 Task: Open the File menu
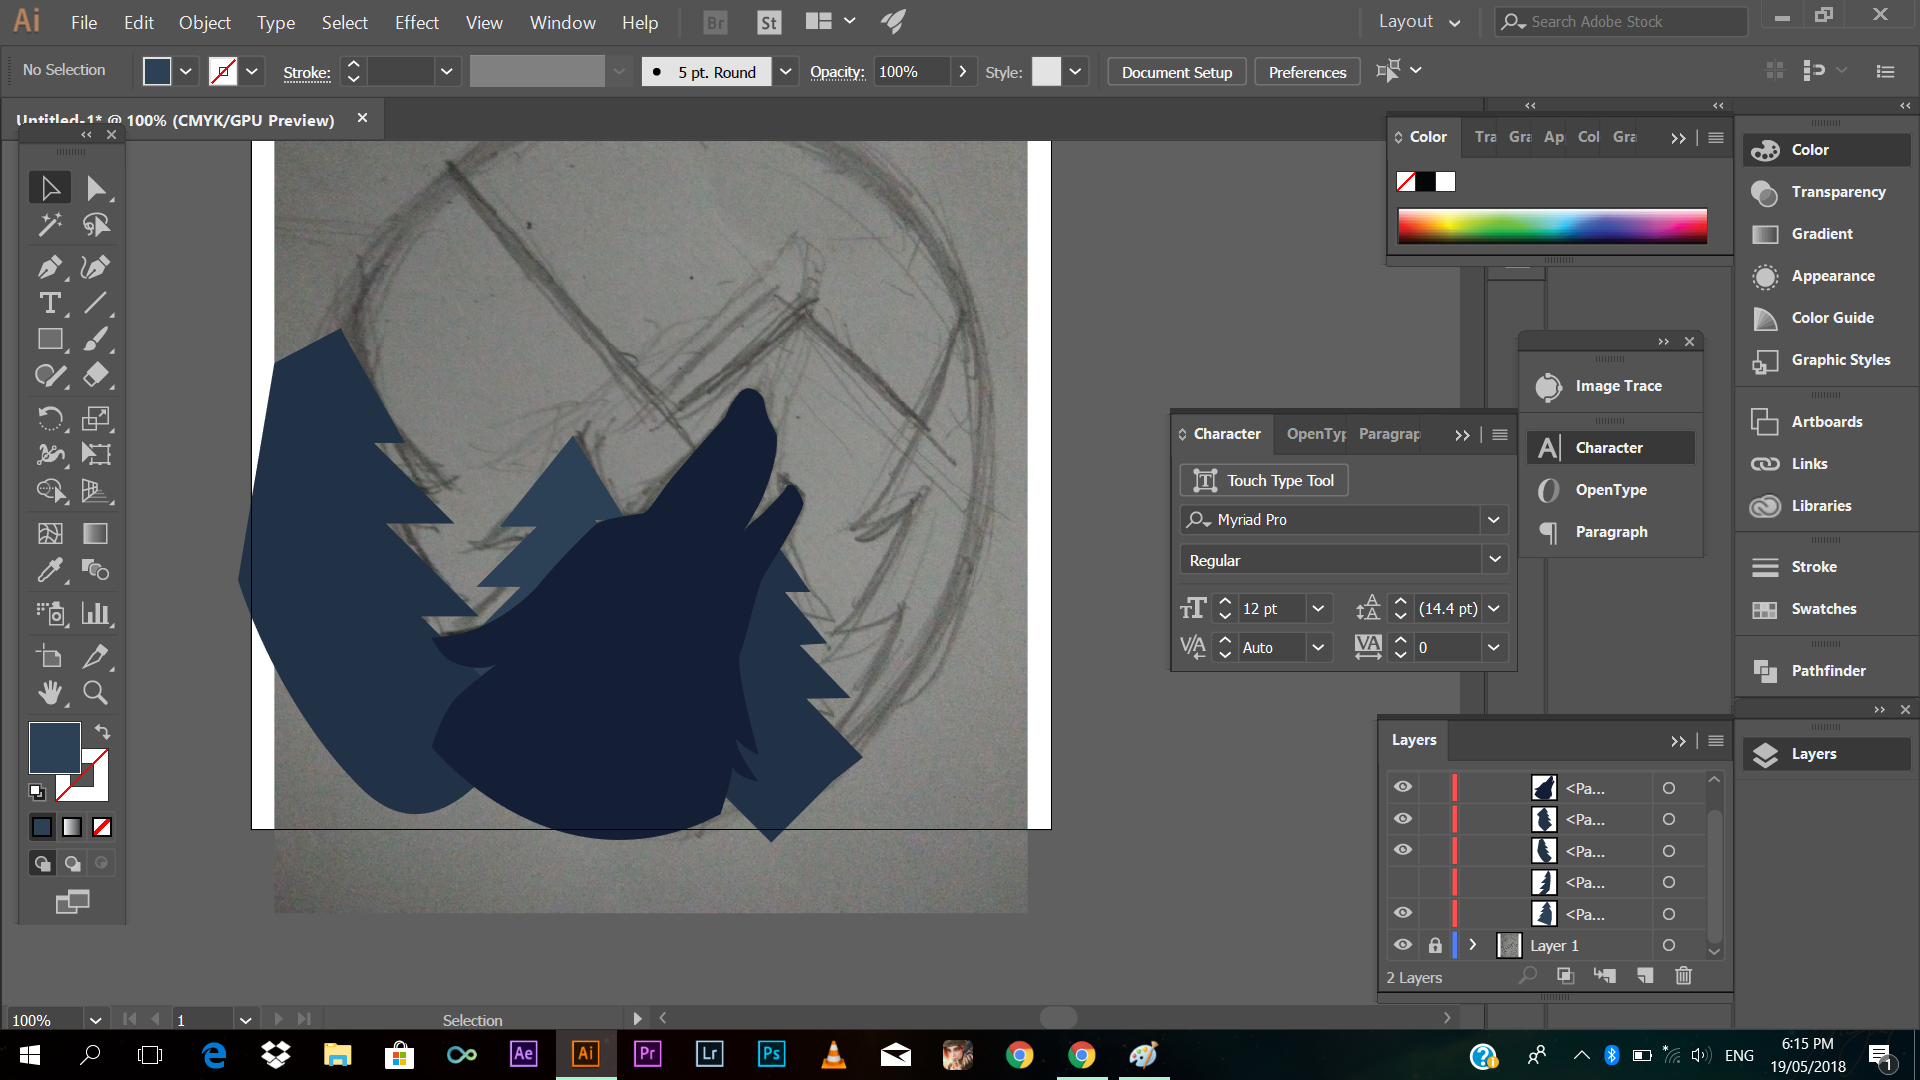84,22
